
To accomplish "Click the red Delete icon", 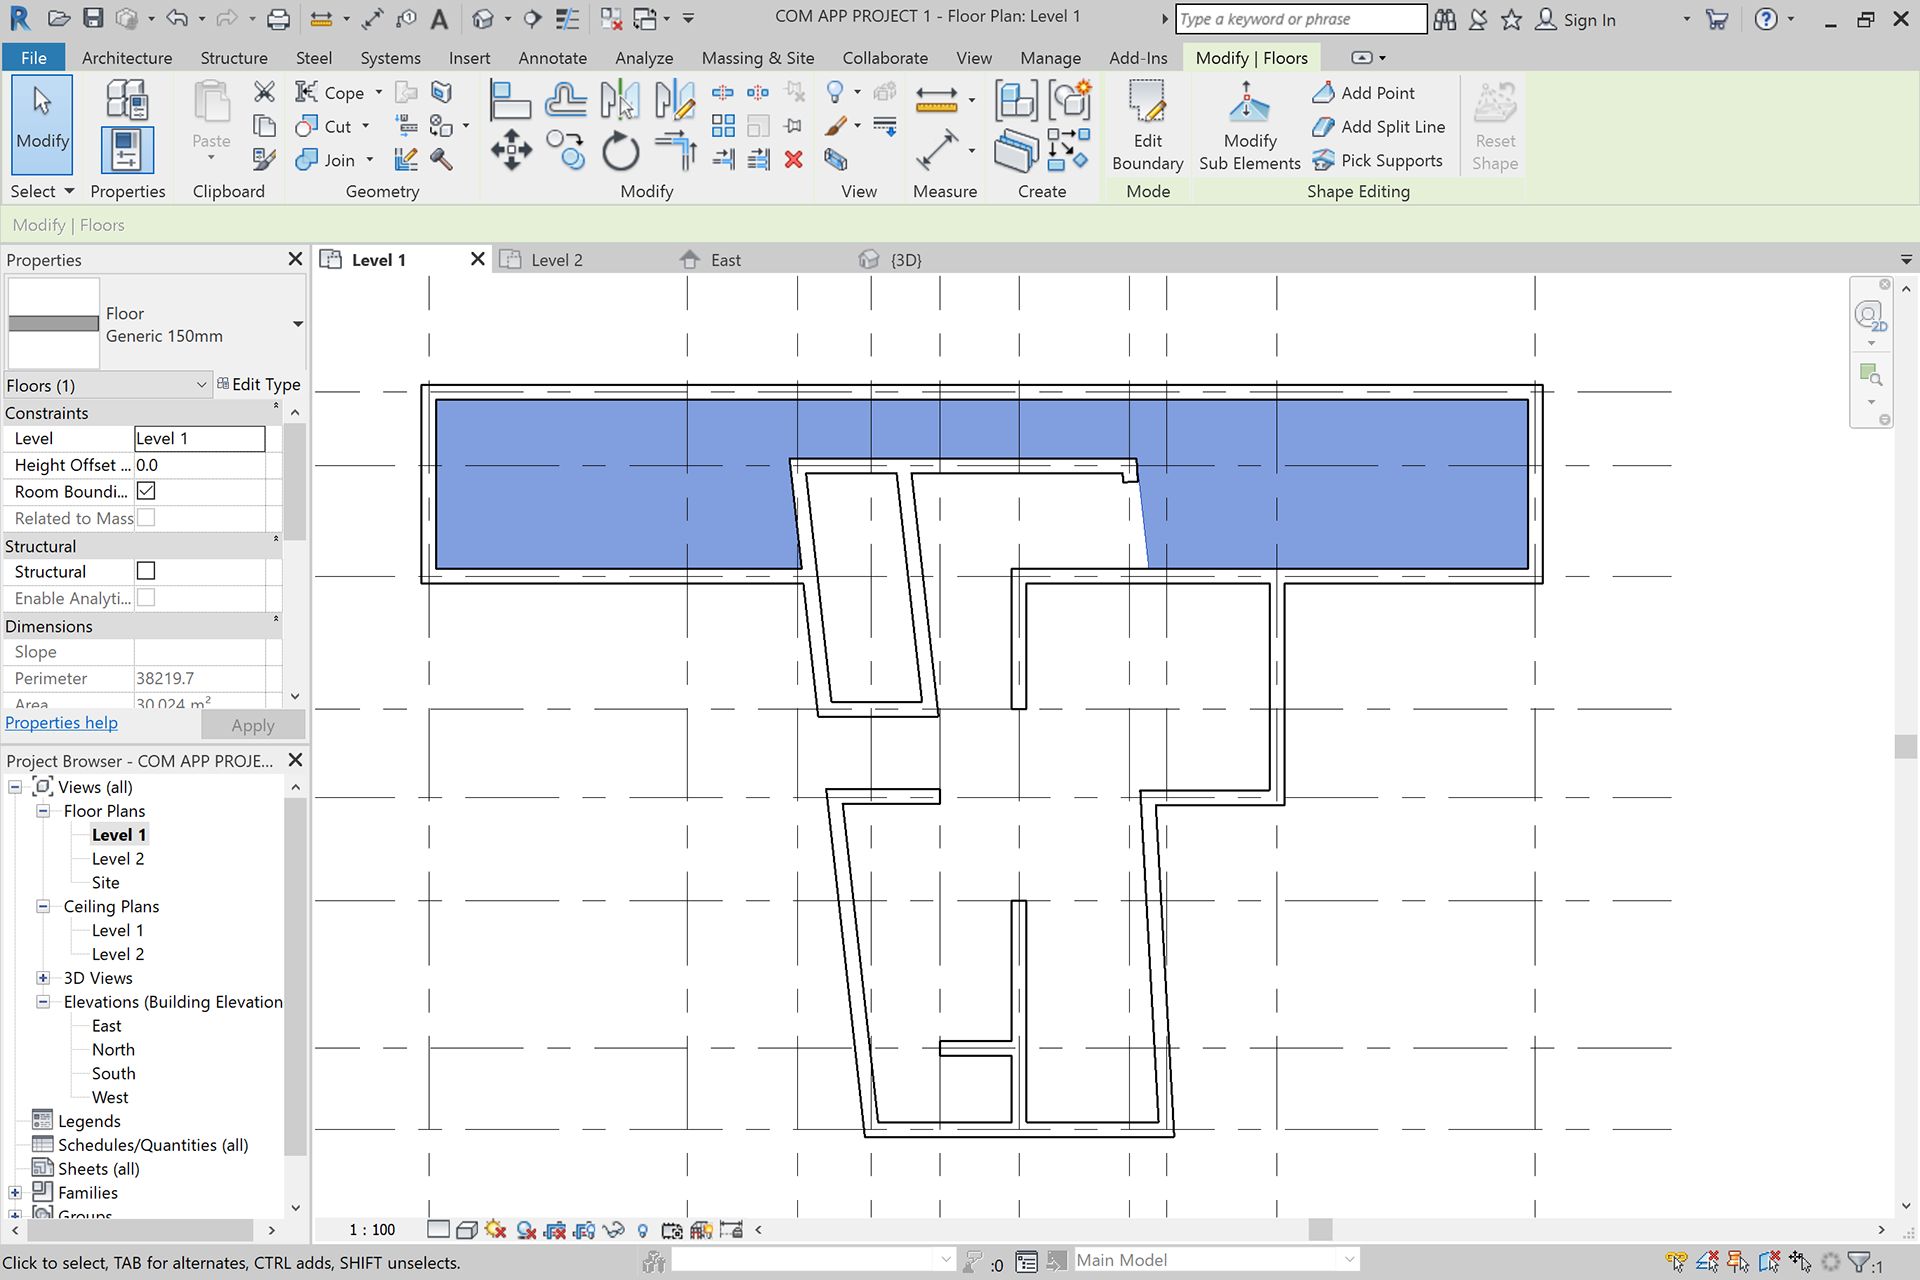I will coord(794,159).
